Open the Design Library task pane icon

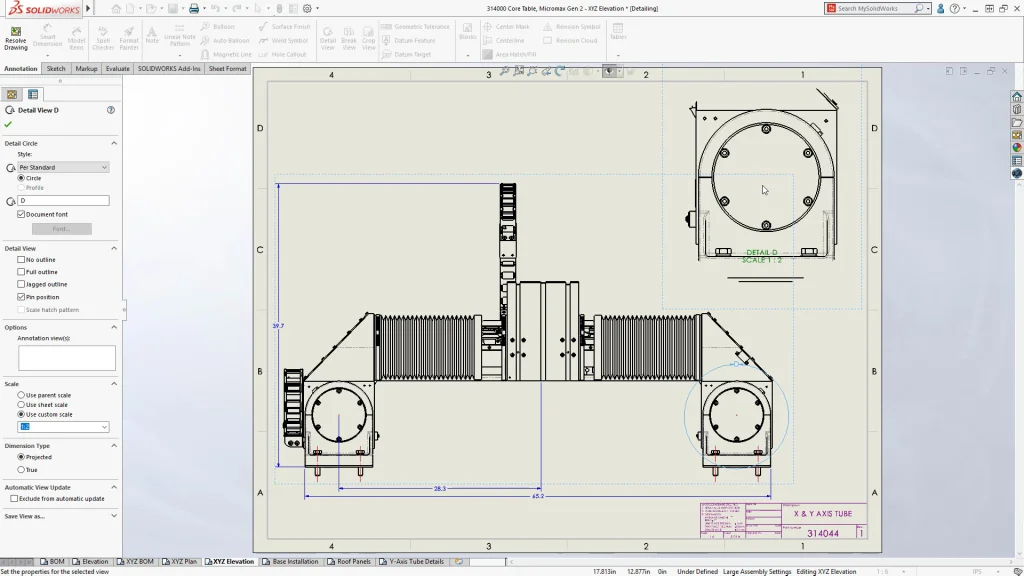point(1017,110)
